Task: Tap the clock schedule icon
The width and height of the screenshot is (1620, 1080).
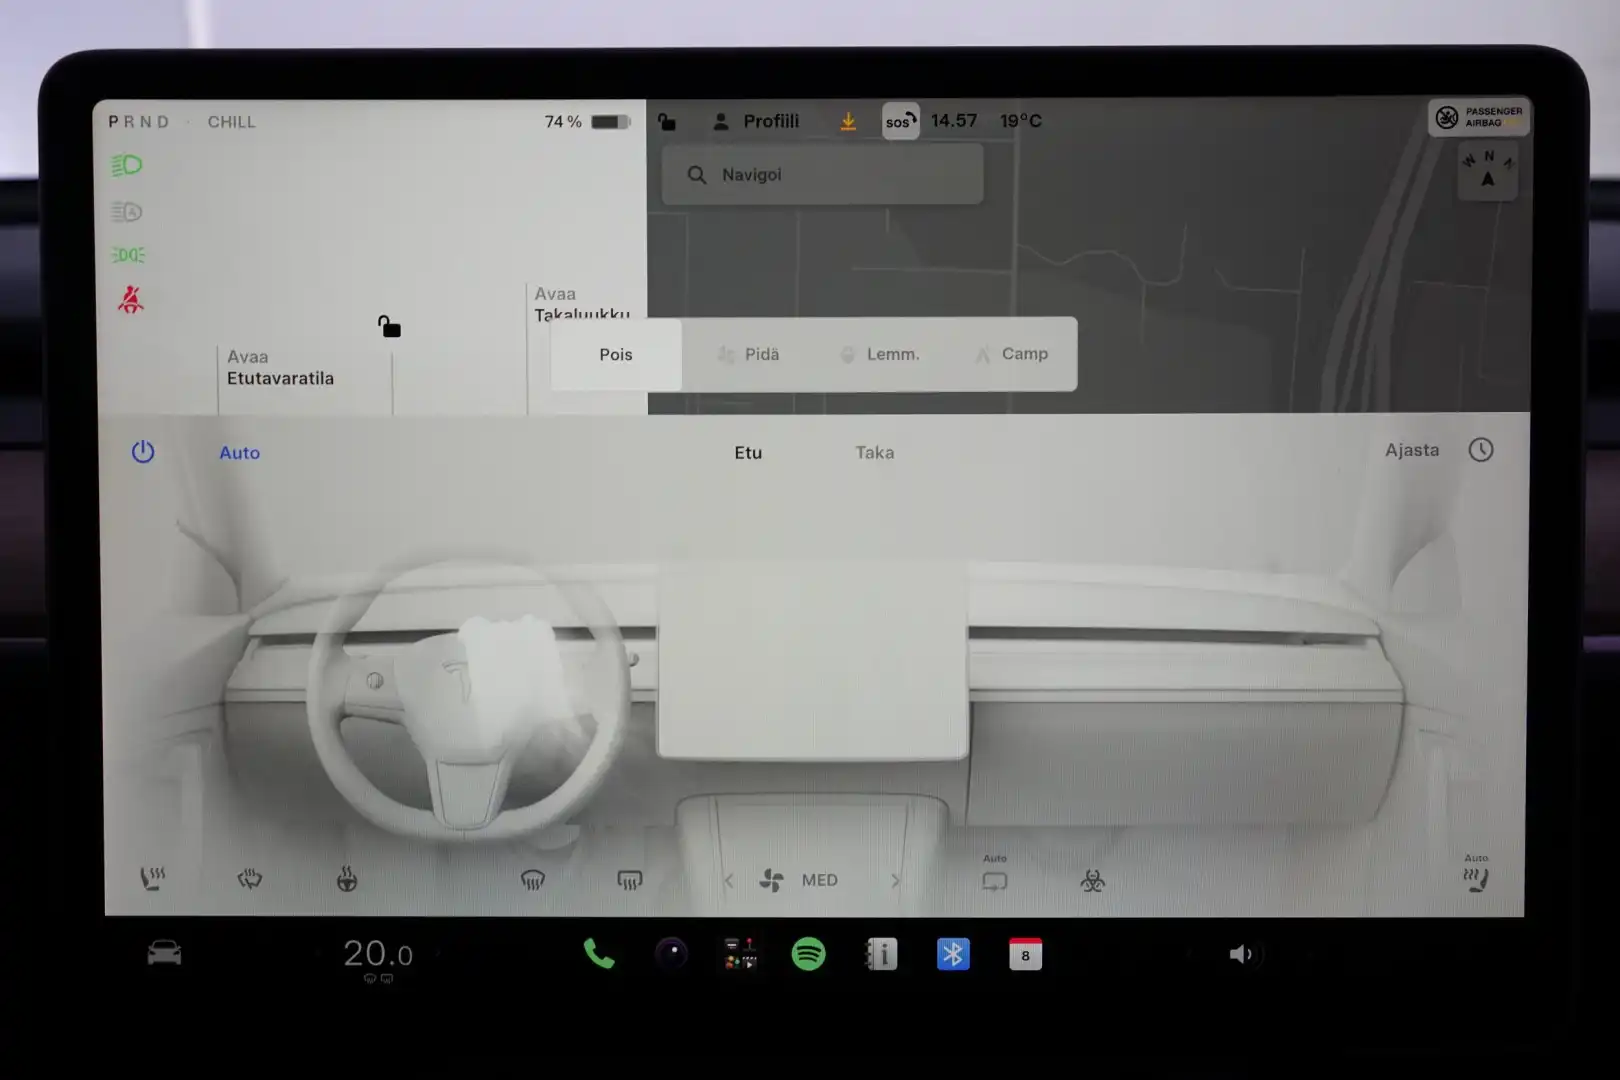Action: [x=1481, y=450]
